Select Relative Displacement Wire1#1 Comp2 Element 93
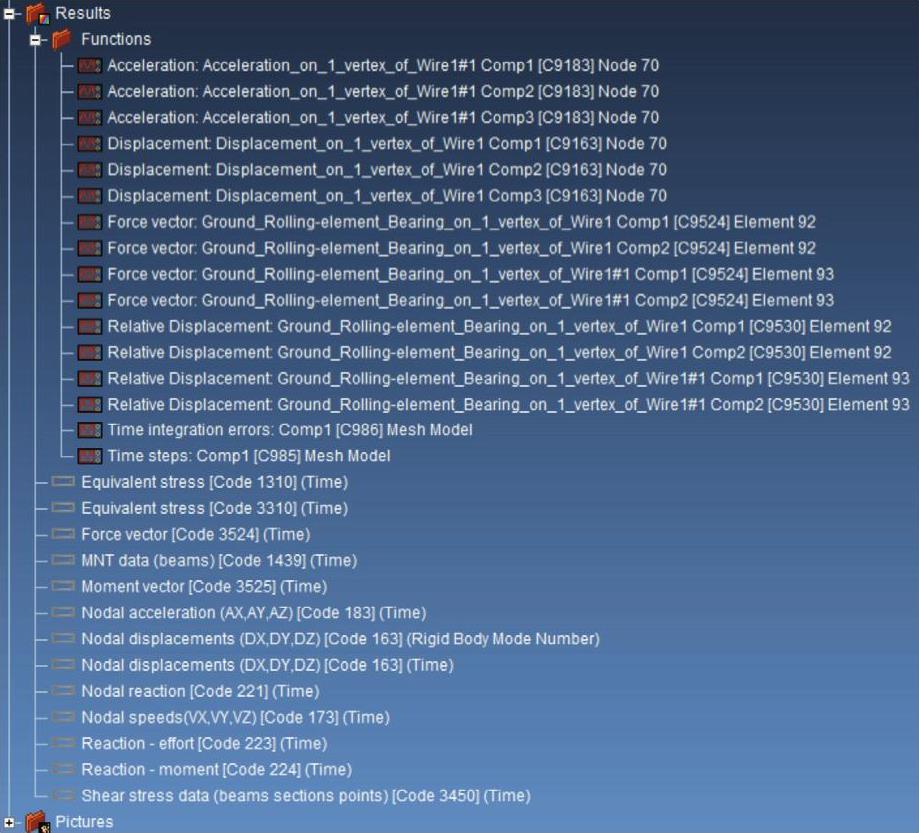Screen dimensions: 919x833 pos(507,404)
